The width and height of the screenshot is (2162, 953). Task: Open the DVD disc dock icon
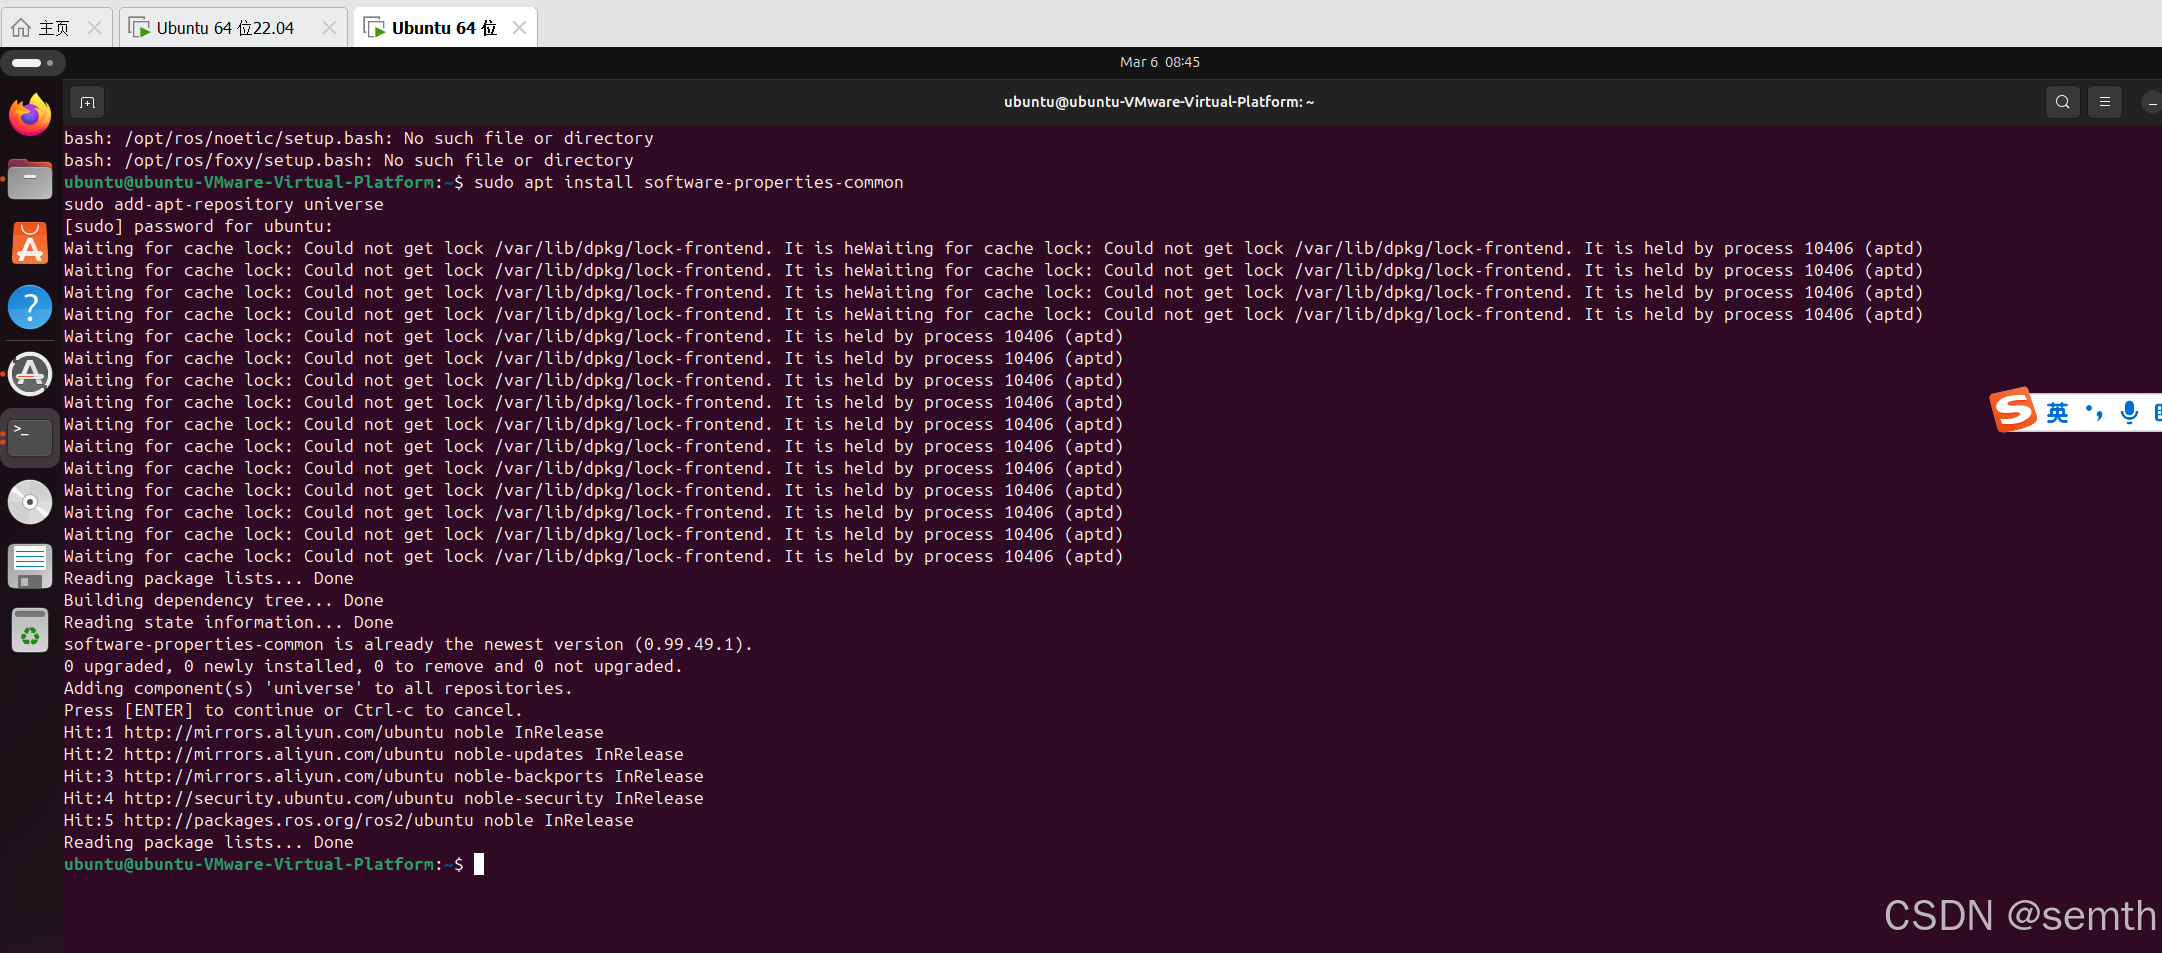(x=30, y=502)
